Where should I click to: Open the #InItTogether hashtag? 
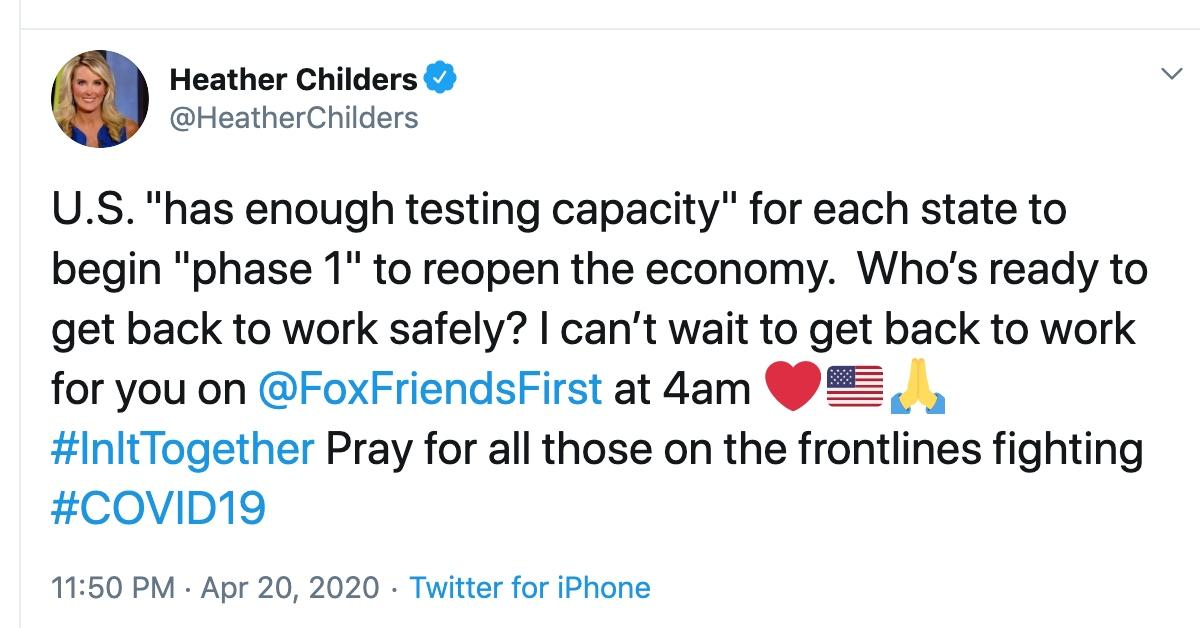[182, 449]
